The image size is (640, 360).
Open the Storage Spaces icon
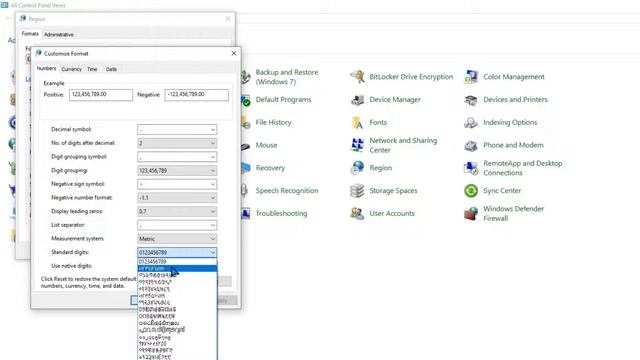(358, 191)
